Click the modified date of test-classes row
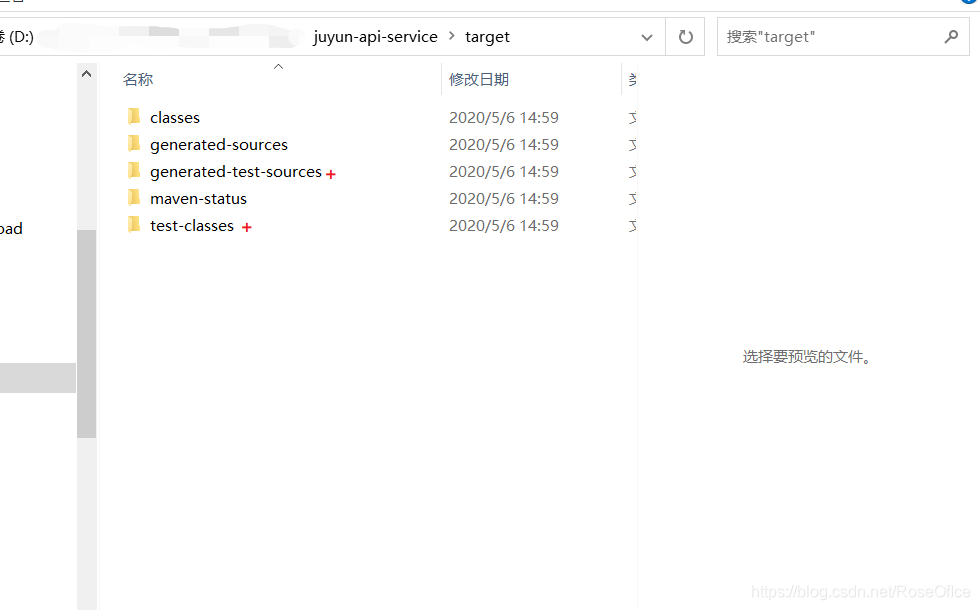Image resolution: width=980 pixels, height=610 pixels. pyautogui.click(x=504, y=226)
